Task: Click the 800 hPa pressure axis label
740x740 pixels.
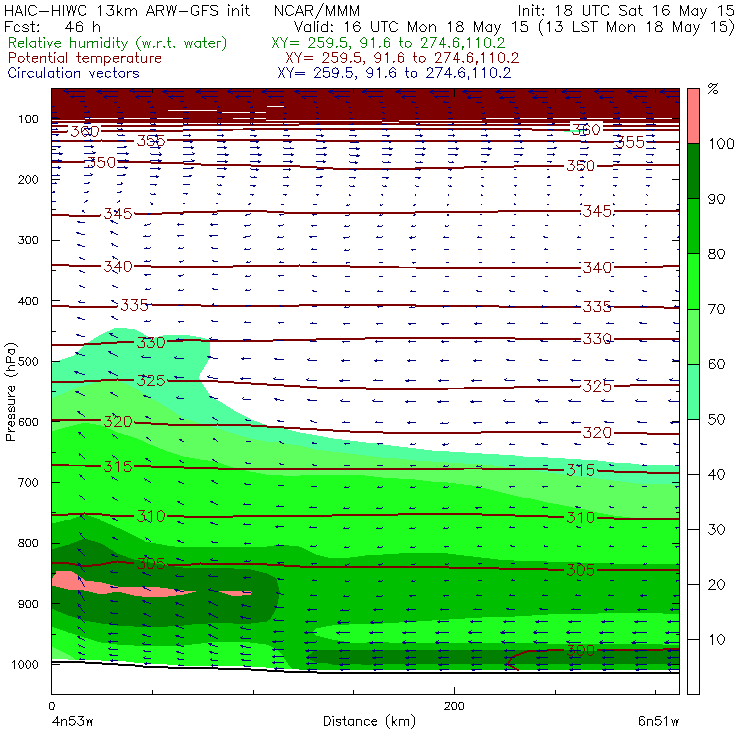Action: 28,543
